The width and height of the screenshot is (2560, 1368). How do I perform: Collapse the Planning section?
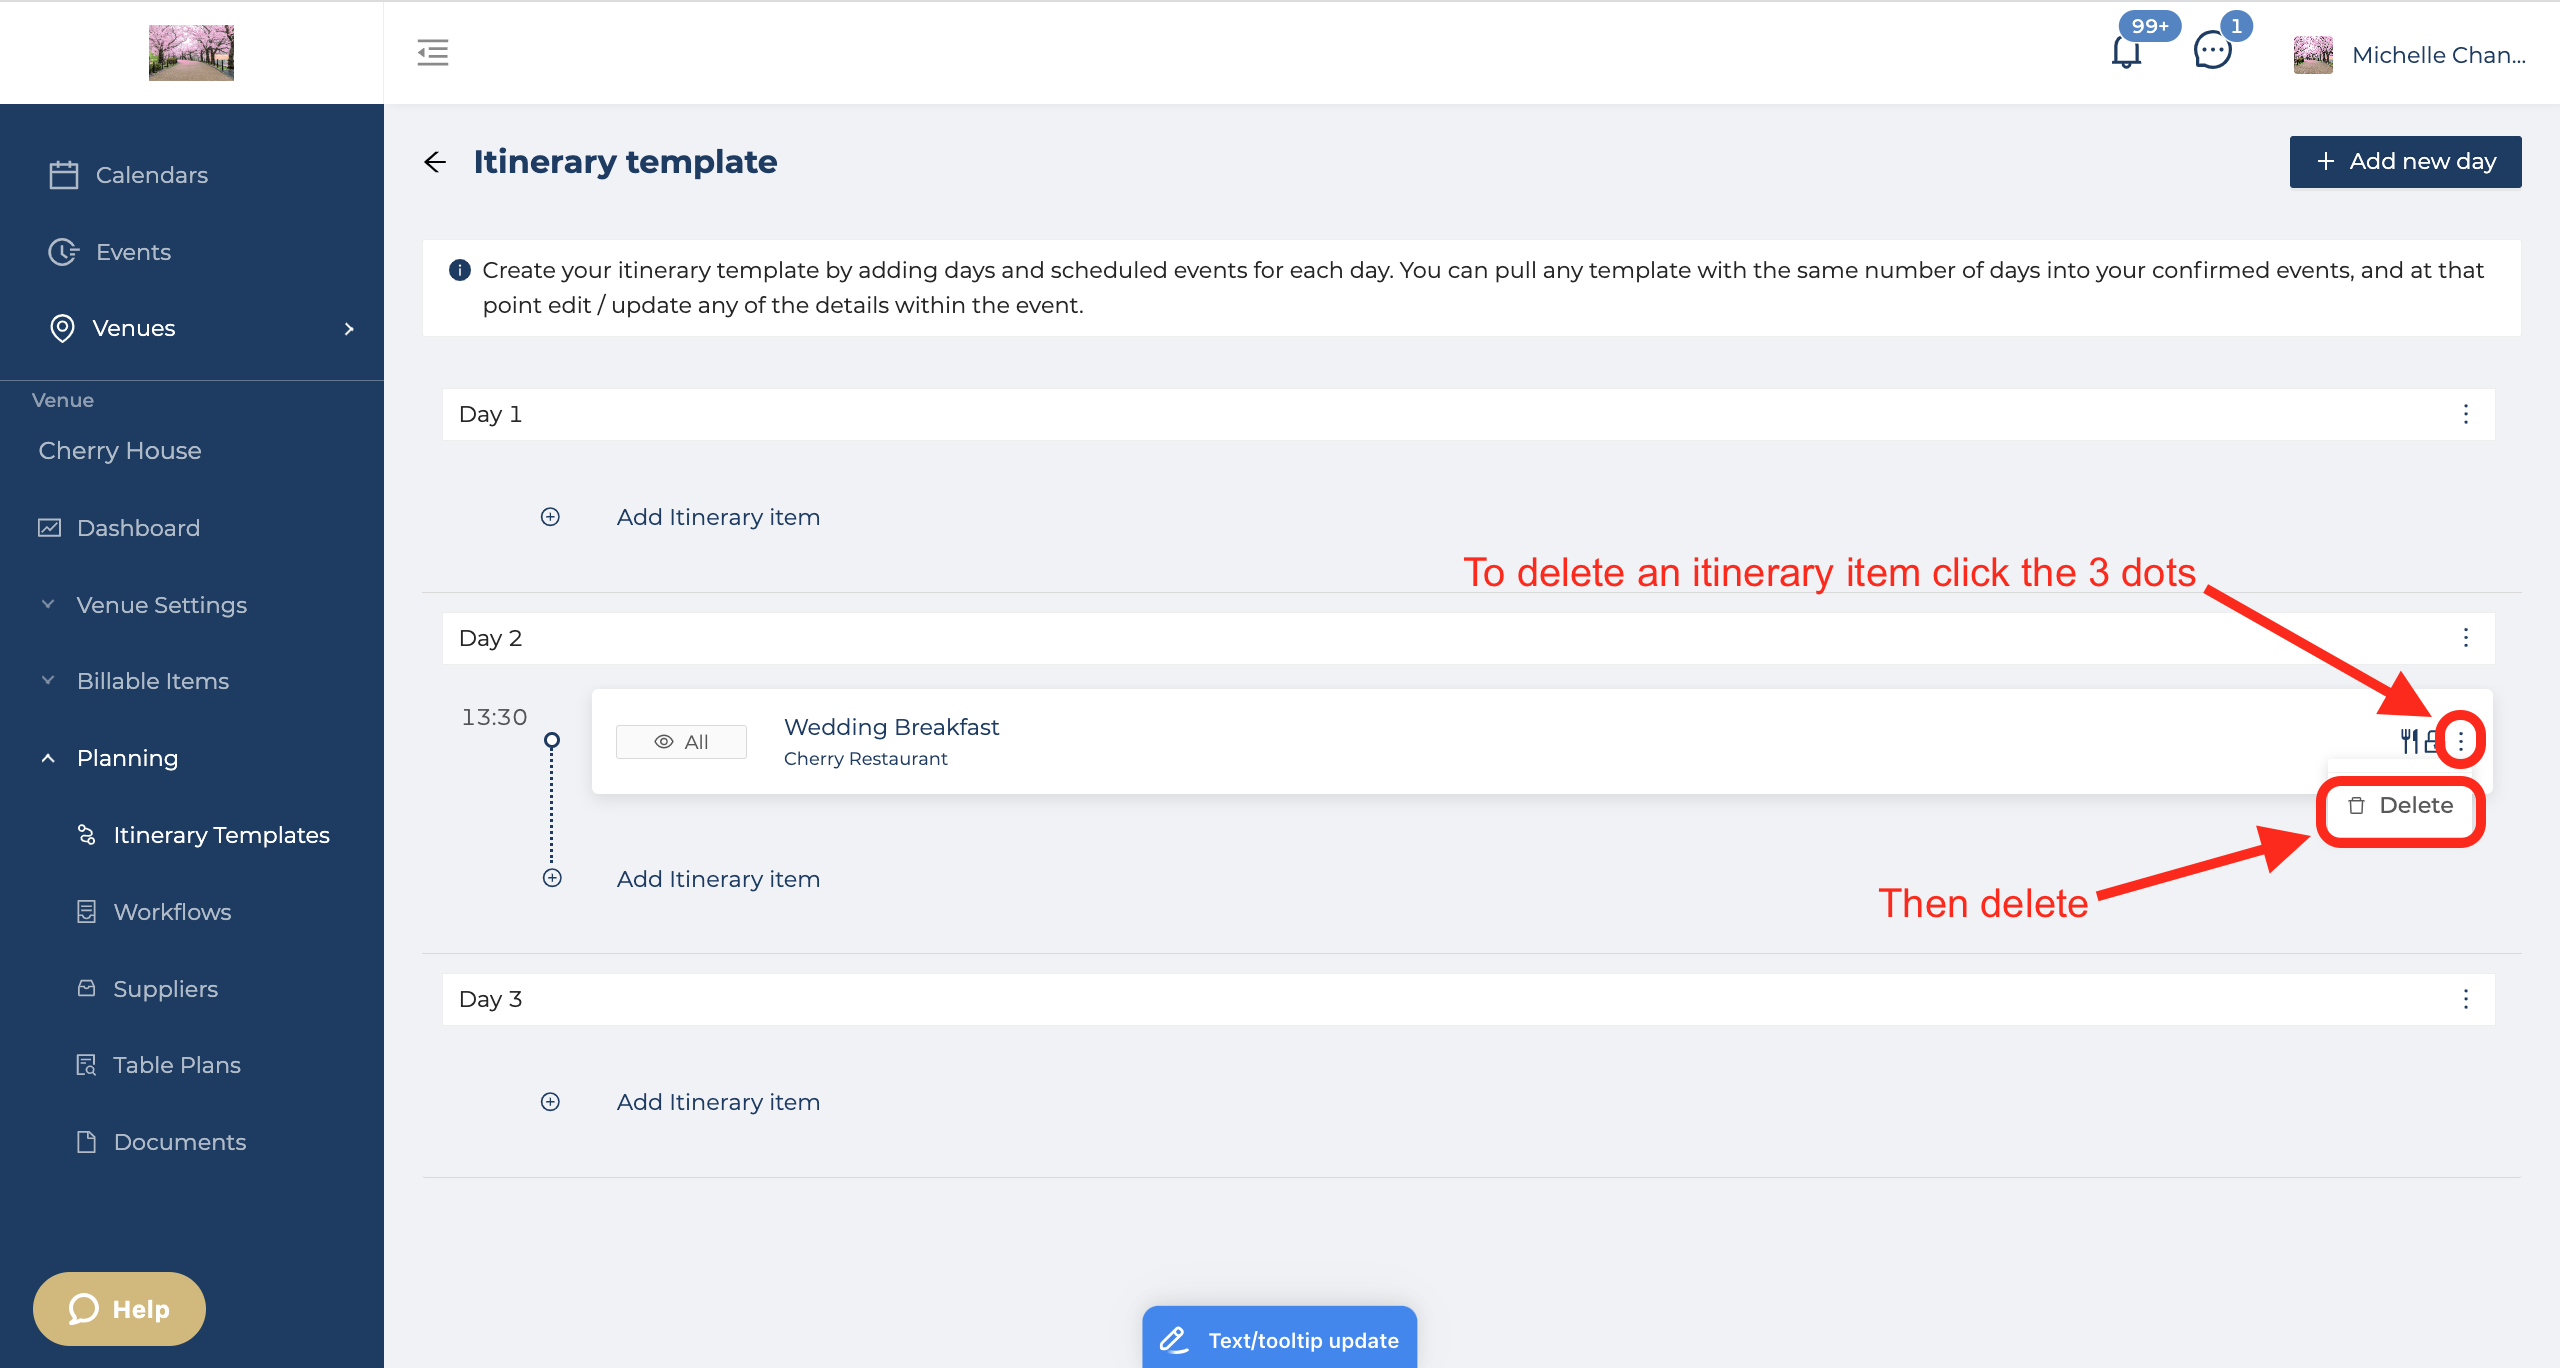point(127,758)
